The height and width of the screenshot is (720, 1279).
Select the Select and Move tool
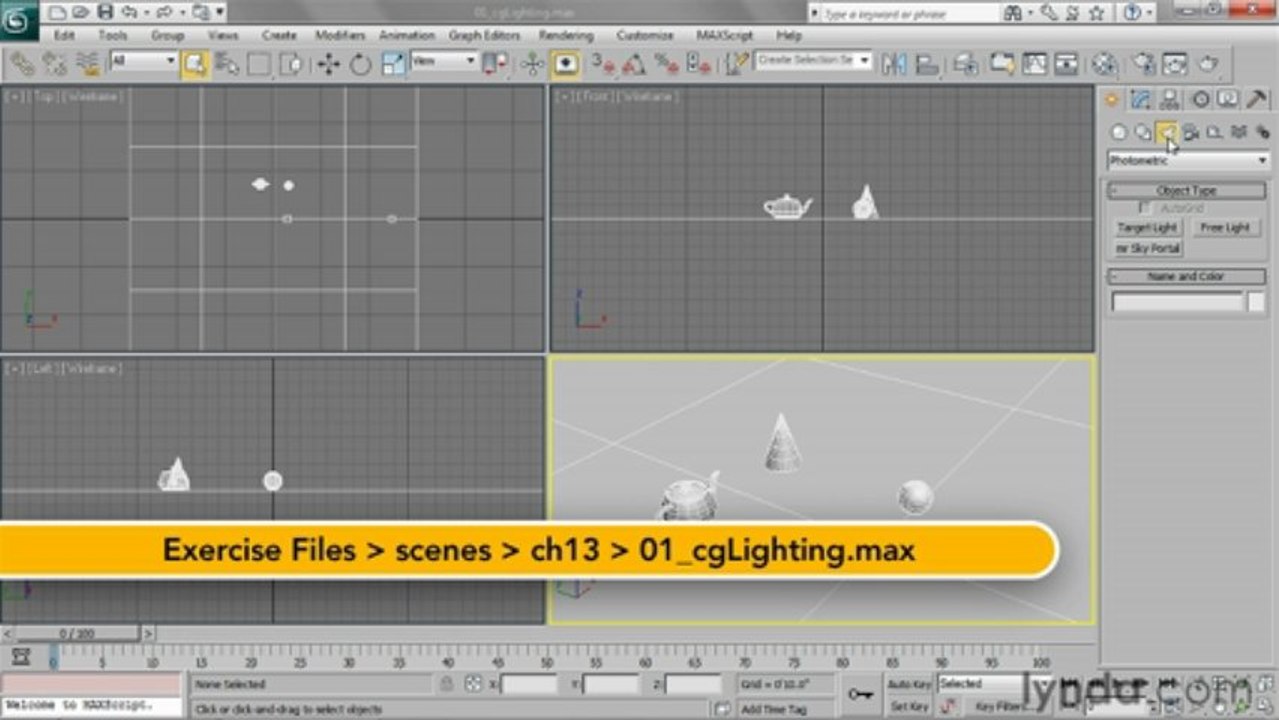click(x=328, y=64)
